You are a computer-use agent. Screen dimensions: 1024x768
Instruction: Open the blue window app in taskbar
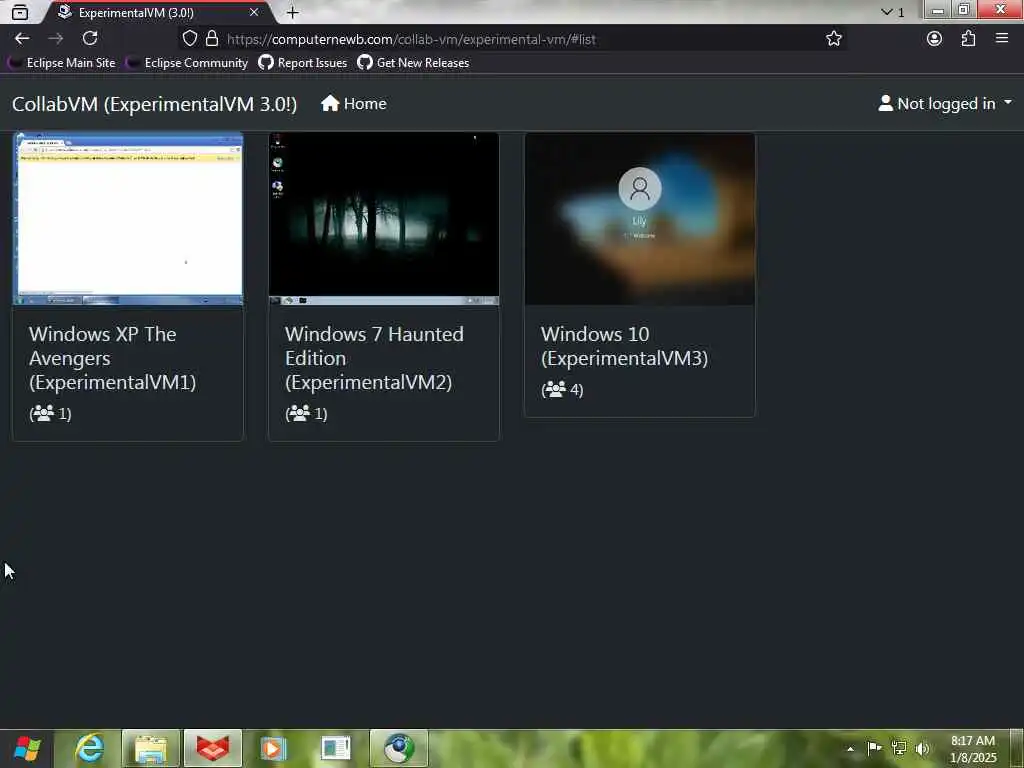pos(336,748)
